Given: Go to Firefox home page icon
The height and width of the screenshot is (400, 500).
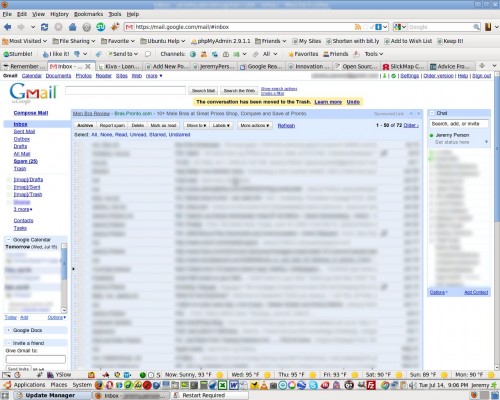Looking at the screenshot, I should point(72,27).
